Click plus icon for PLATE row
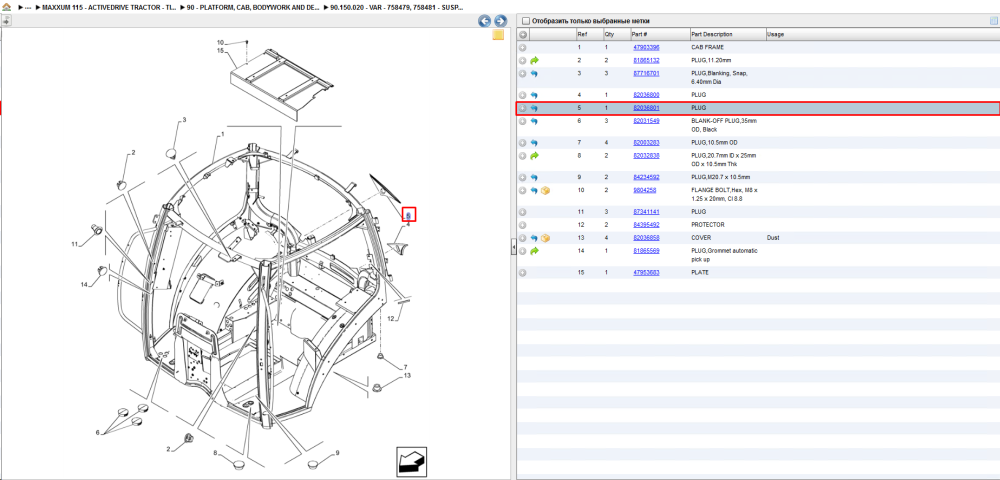 tap(522, 273)
